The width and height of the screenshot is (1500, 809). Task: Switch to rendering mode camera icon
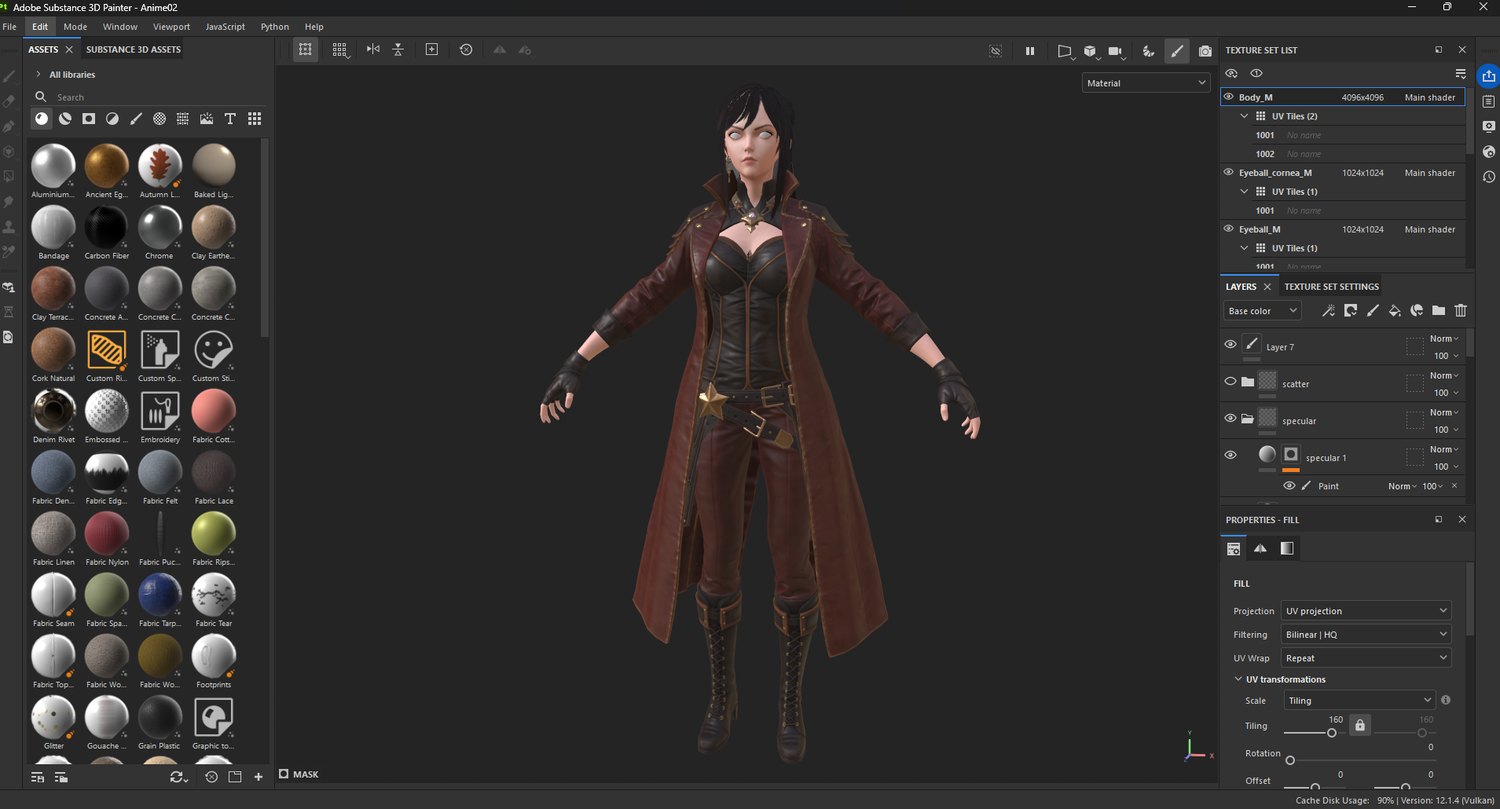(x=1205, y=50)
